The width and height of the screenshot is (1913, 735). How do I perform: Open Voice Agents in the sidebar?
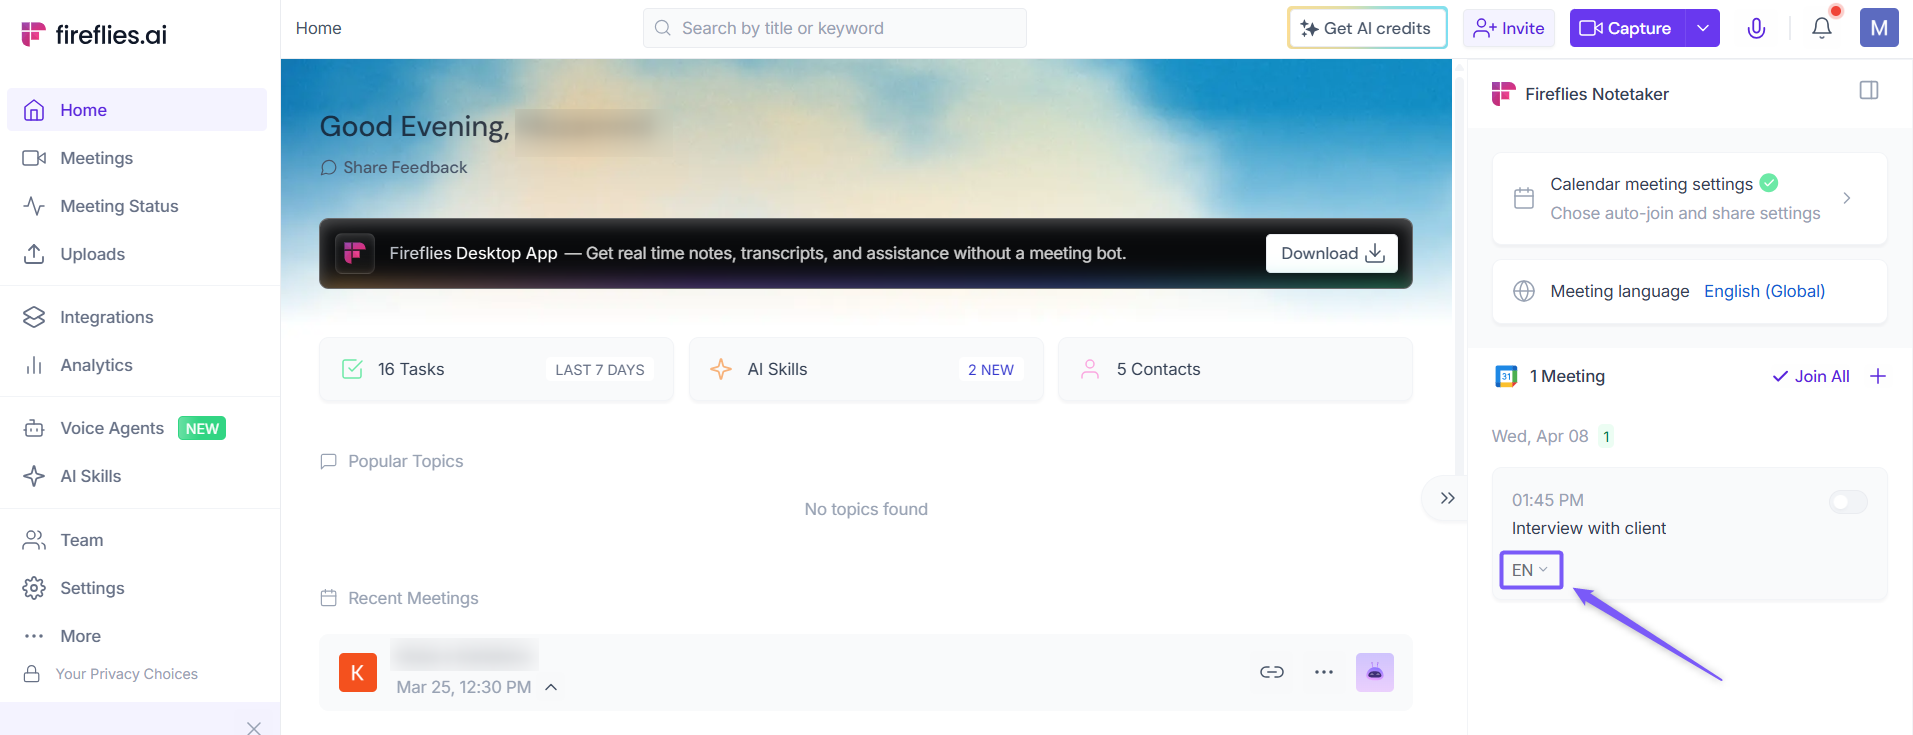coord(137,428)
